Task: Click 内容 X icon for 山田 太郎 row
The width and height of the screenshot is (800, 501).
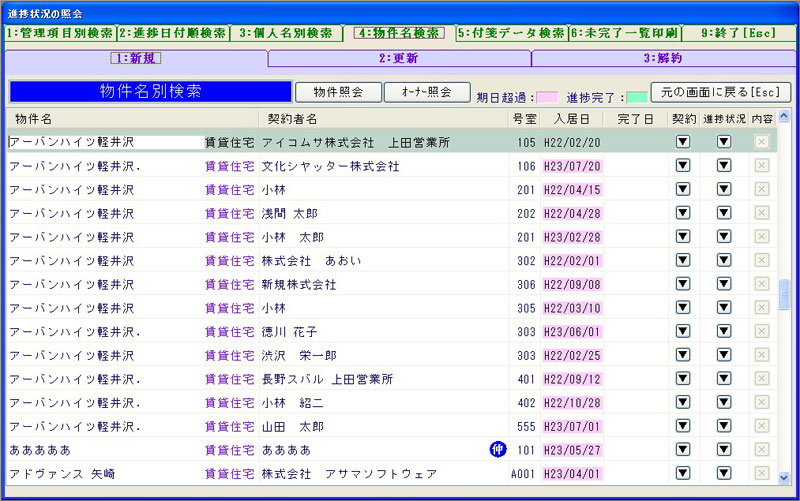Action: pos(762,426)
